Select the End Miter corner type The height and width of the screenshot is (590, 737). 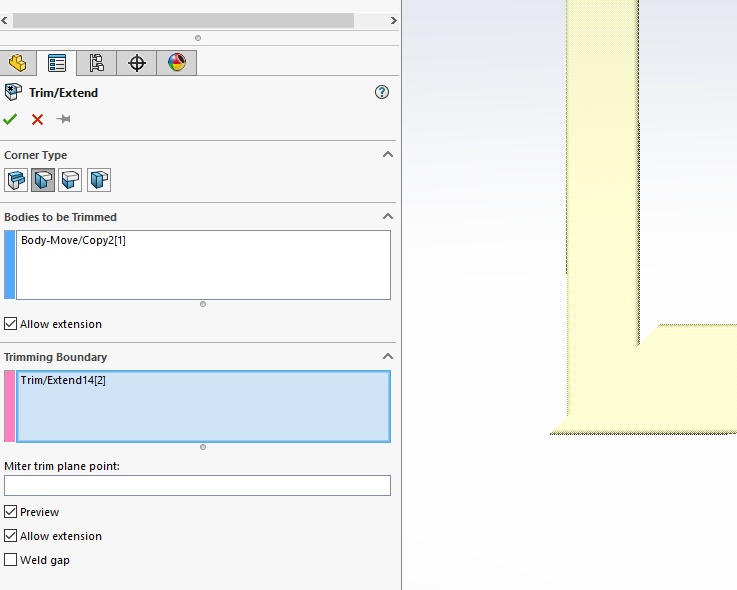pos(43,180)
